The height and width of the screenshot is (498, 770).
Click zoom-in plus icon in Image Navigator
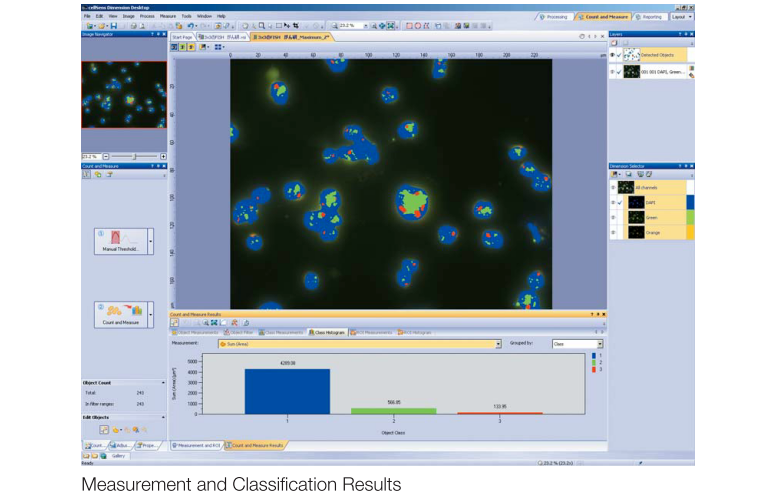(x=163, y=156)
